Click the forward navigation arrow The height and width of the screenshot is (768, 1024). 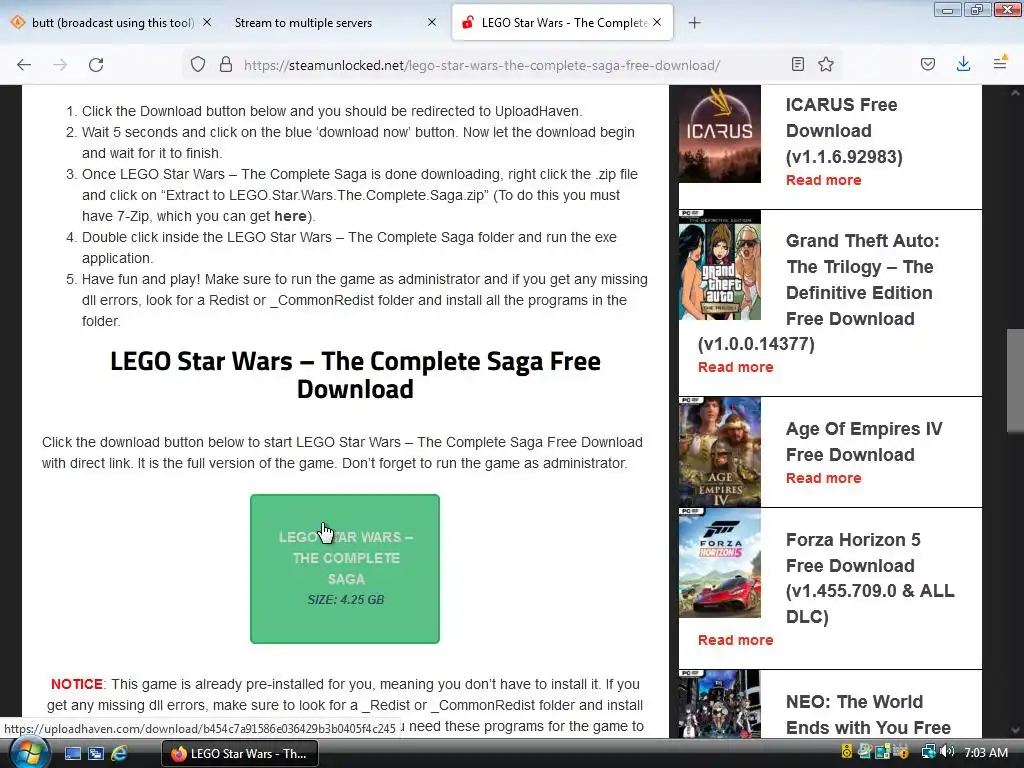60,65
